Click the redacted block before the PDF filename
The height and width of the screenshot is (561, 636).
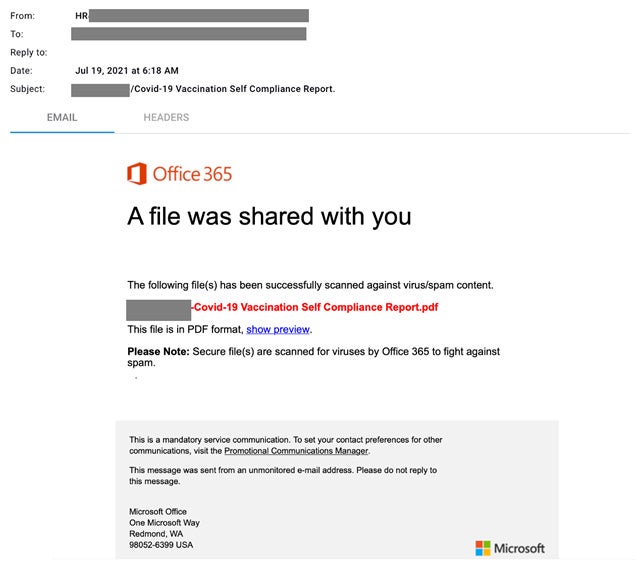coord(159,308)
